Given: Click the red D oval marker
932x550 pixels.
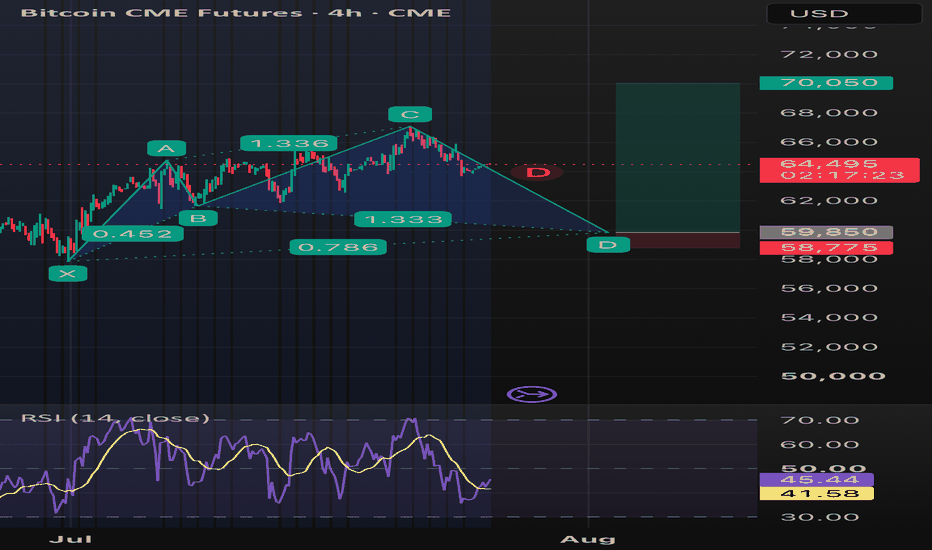Looking at the screenshot, I should (537, 172).
